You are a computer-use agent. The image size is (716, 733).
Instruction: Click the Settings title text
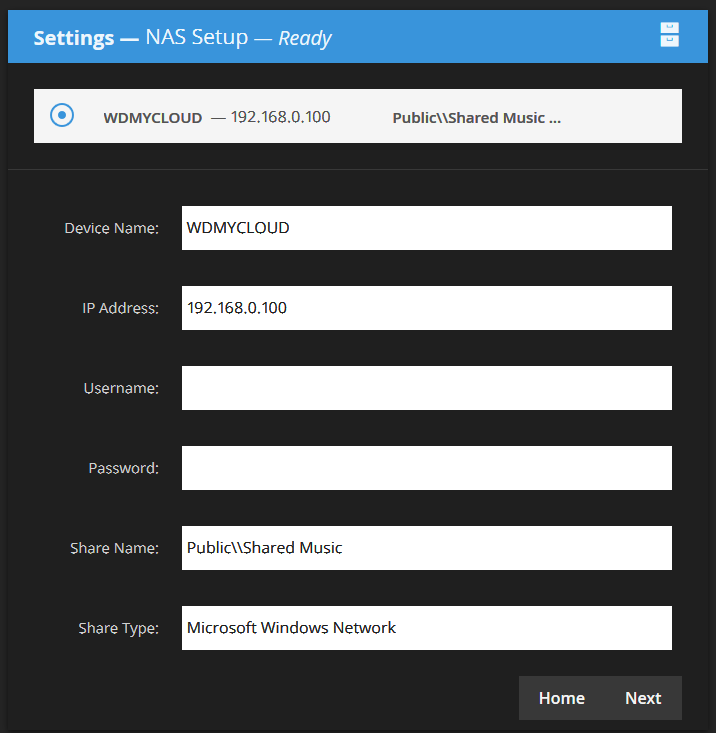pos(74,38)
